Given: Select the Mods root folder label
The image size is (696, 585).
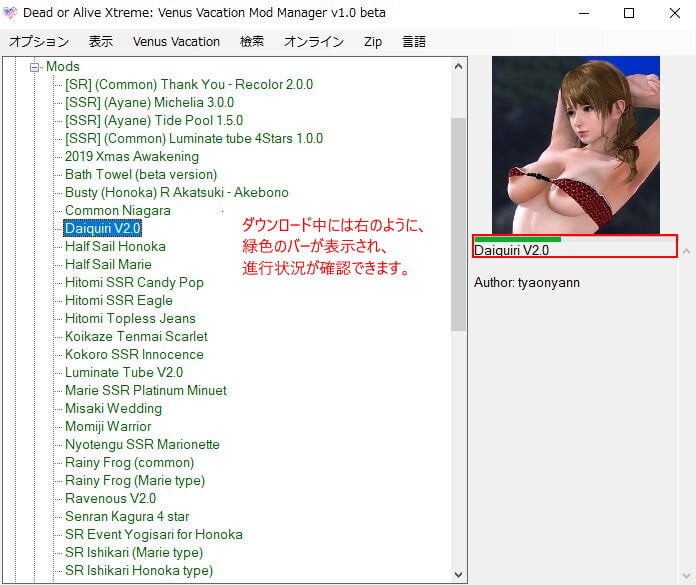Looking at the screenshot, I should (63, 67).
